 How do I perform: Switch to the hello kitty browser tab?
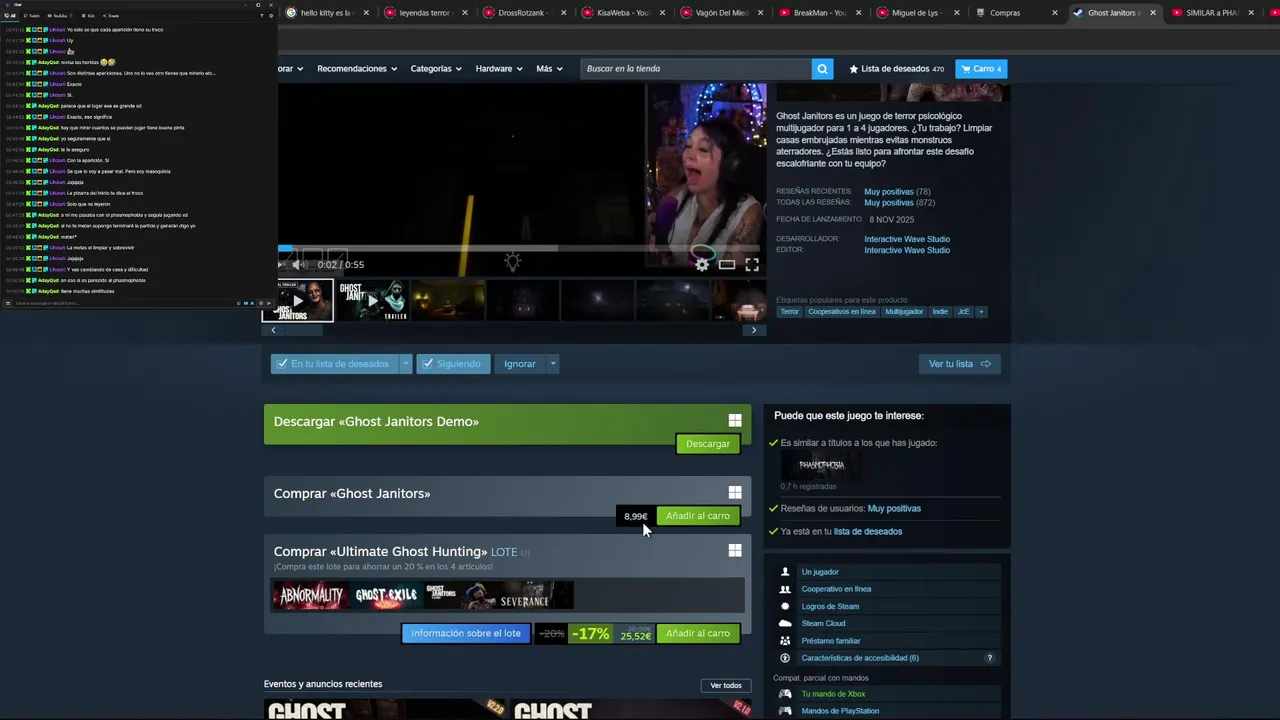[326, 13]
